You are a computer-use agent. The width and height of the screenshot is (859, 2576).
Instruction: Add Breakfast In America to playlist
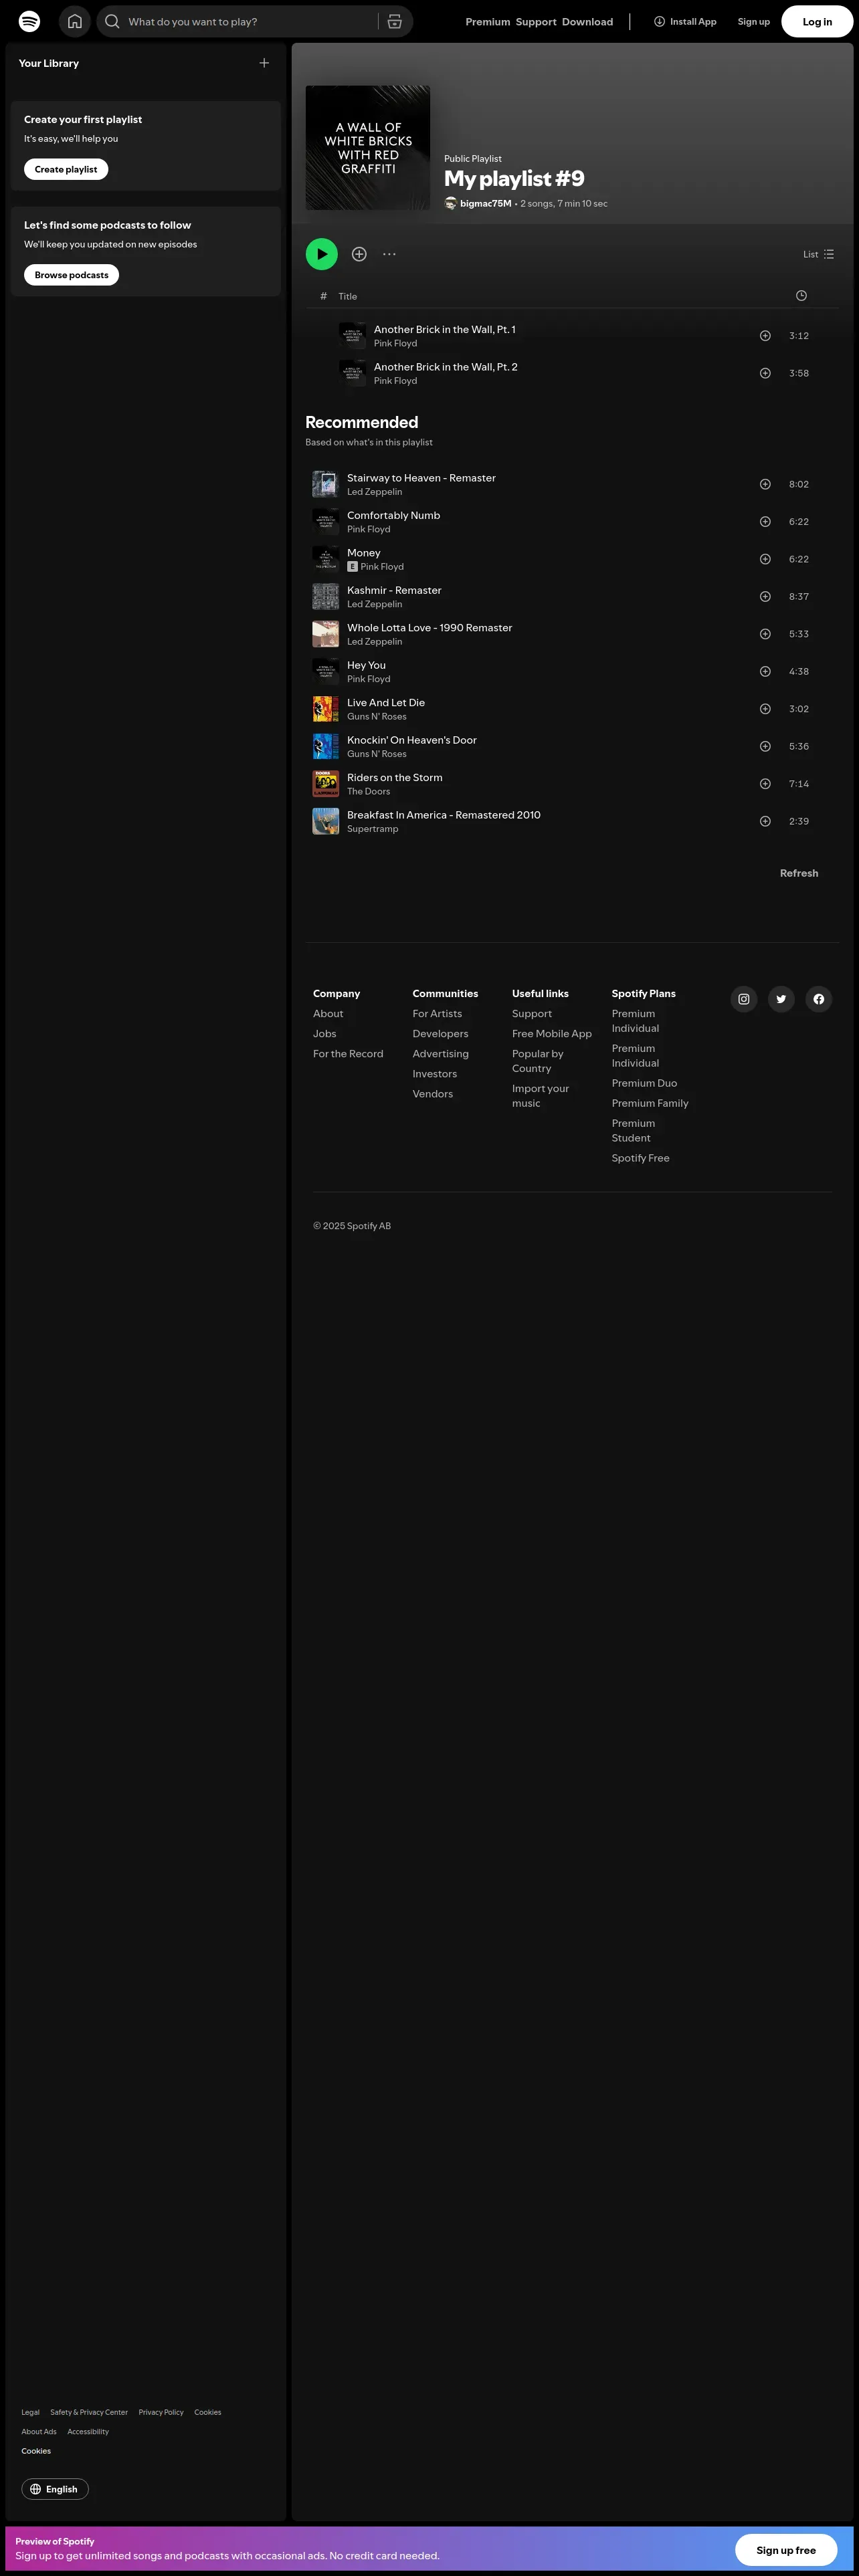click(x=765, y=822)
